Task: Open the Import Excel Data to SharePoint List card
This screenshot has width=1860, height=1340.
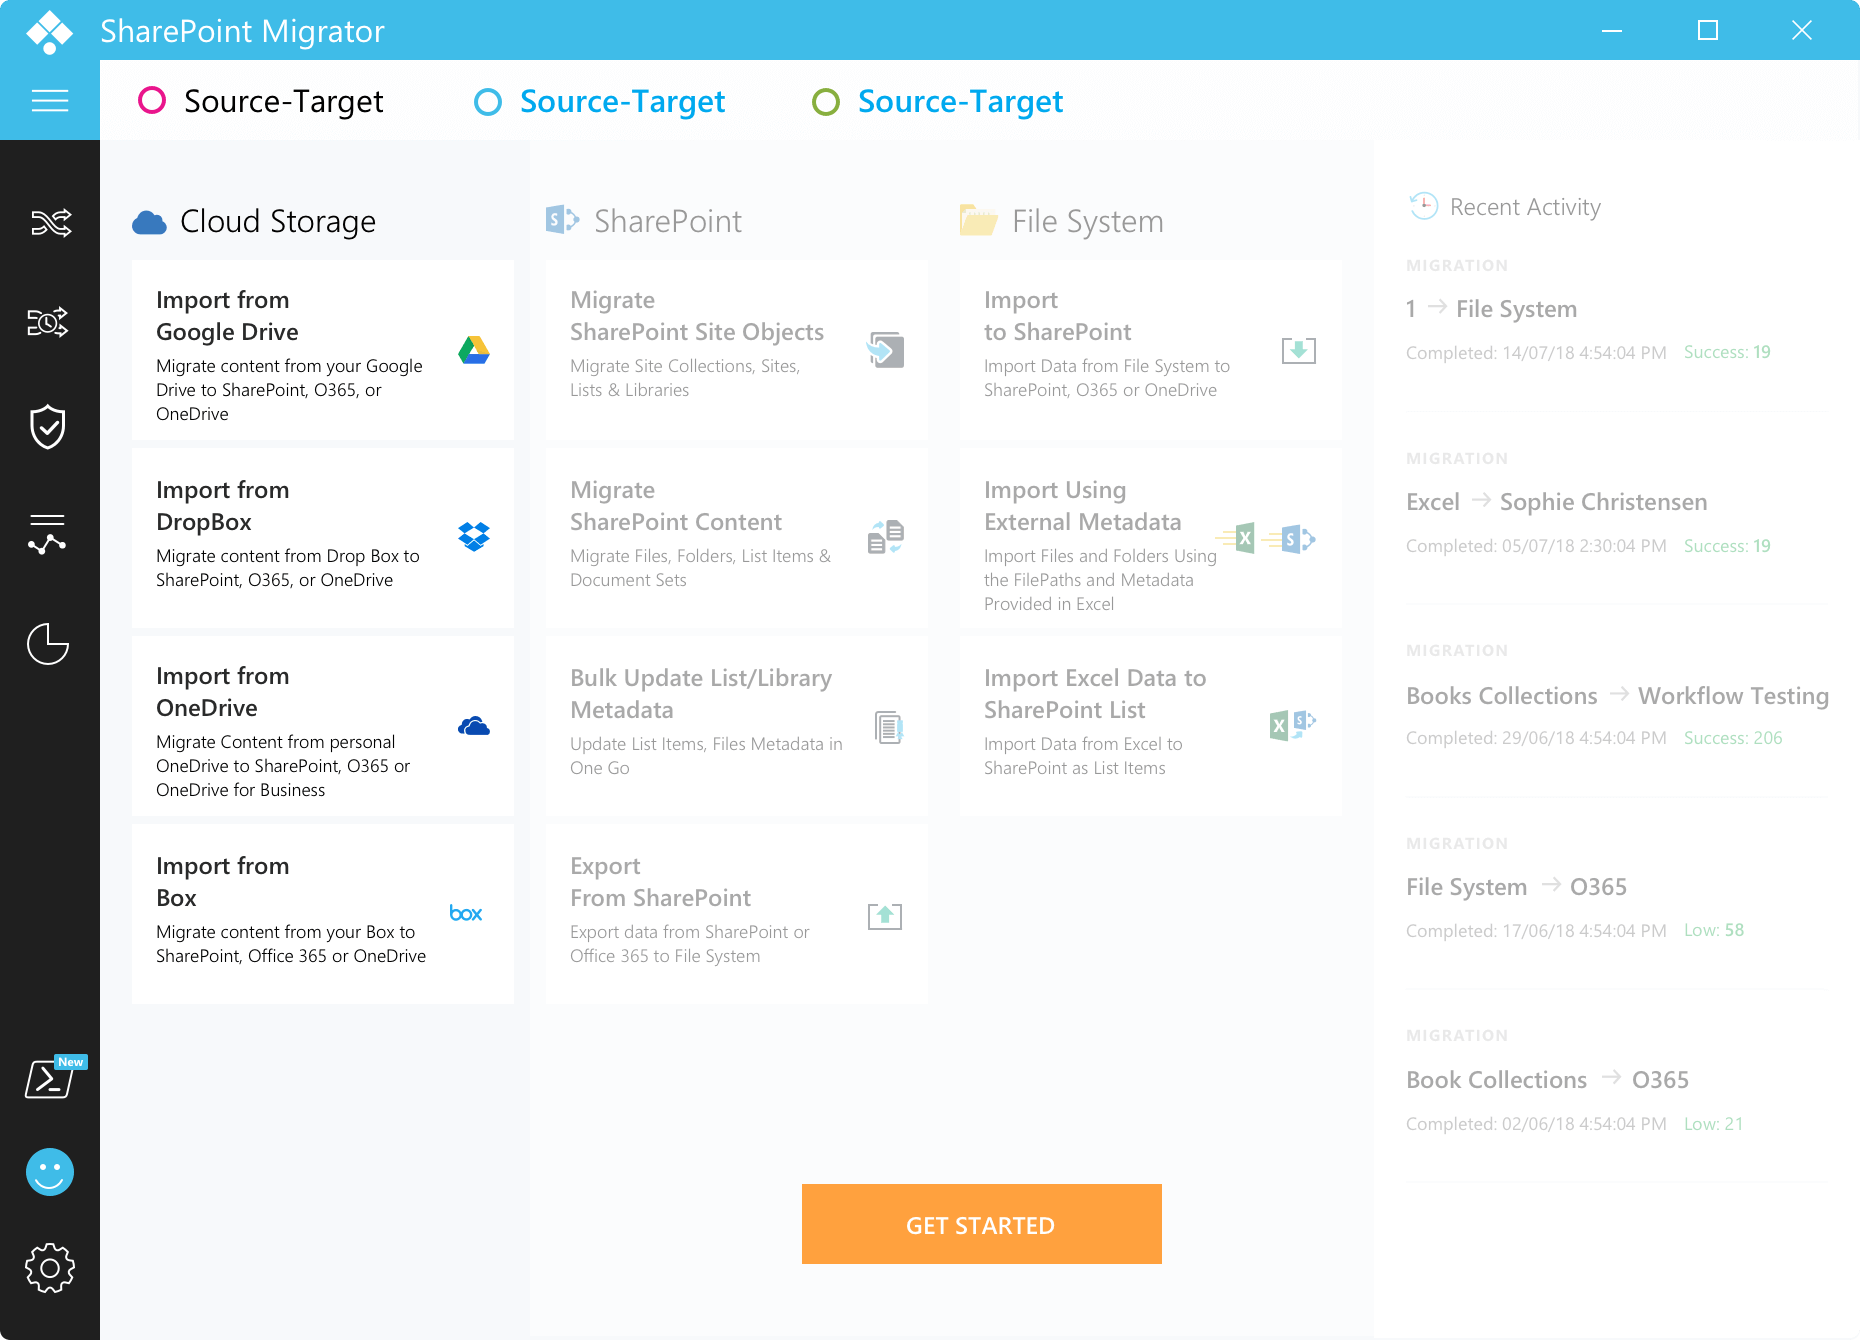Action: coord(1151,726)
